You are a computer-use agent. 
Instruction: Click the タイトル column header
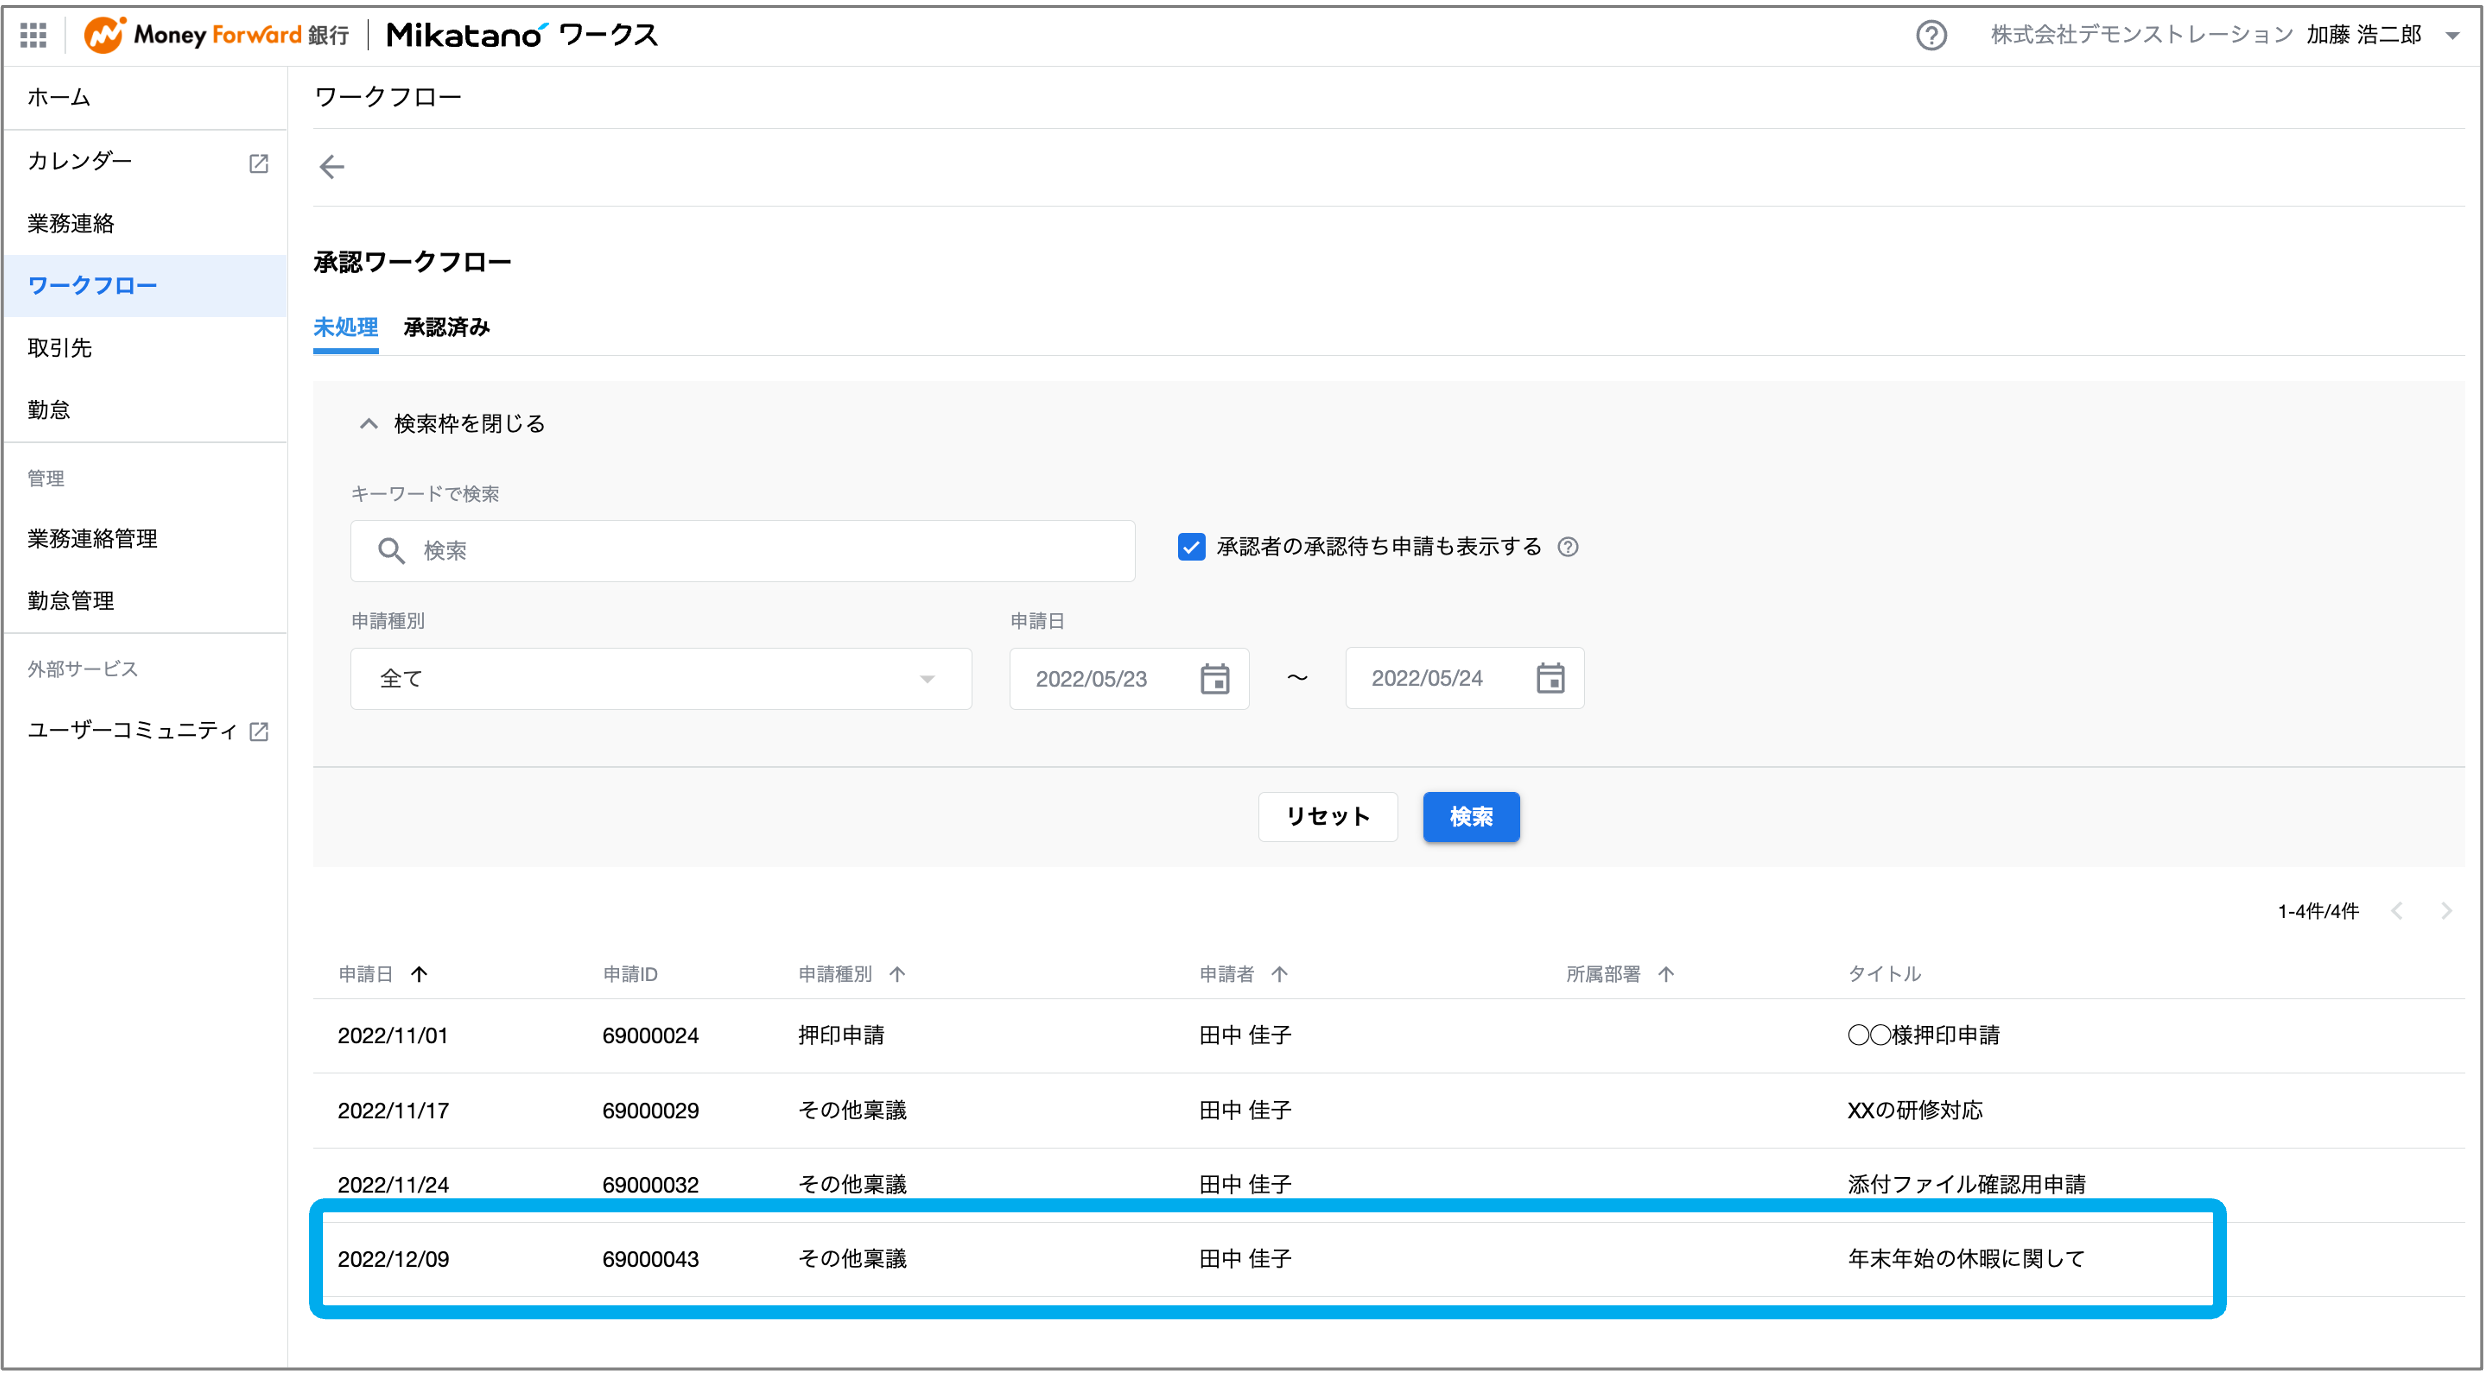coord(1884,974)
